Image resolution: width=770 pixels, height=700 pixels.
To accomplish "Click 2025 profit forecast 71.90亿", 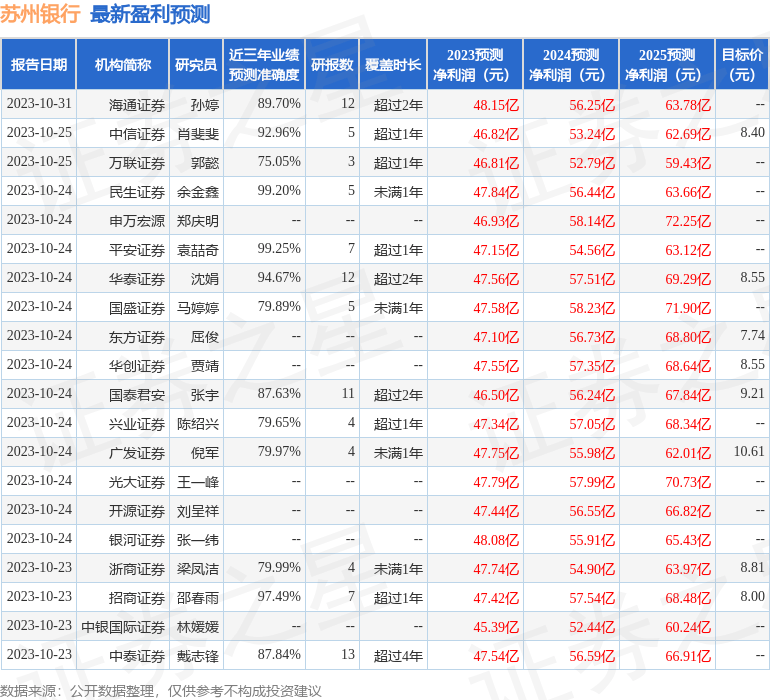I will point(688,308).
